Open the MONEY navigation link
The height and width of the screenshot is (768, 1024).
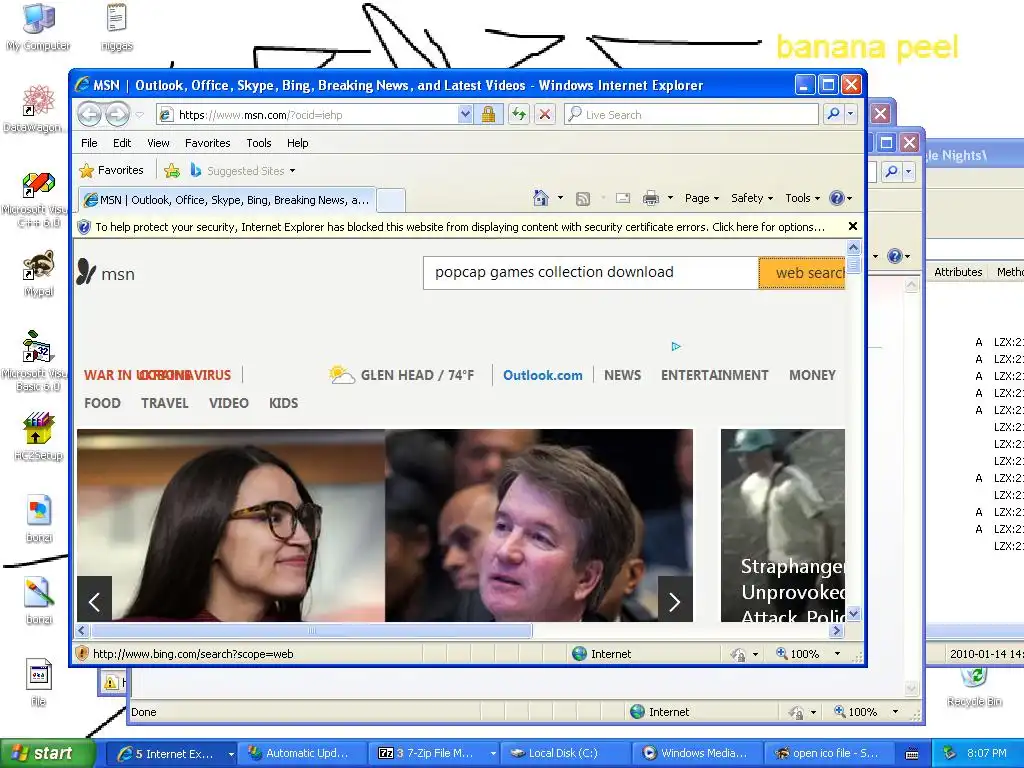[812, 376]
